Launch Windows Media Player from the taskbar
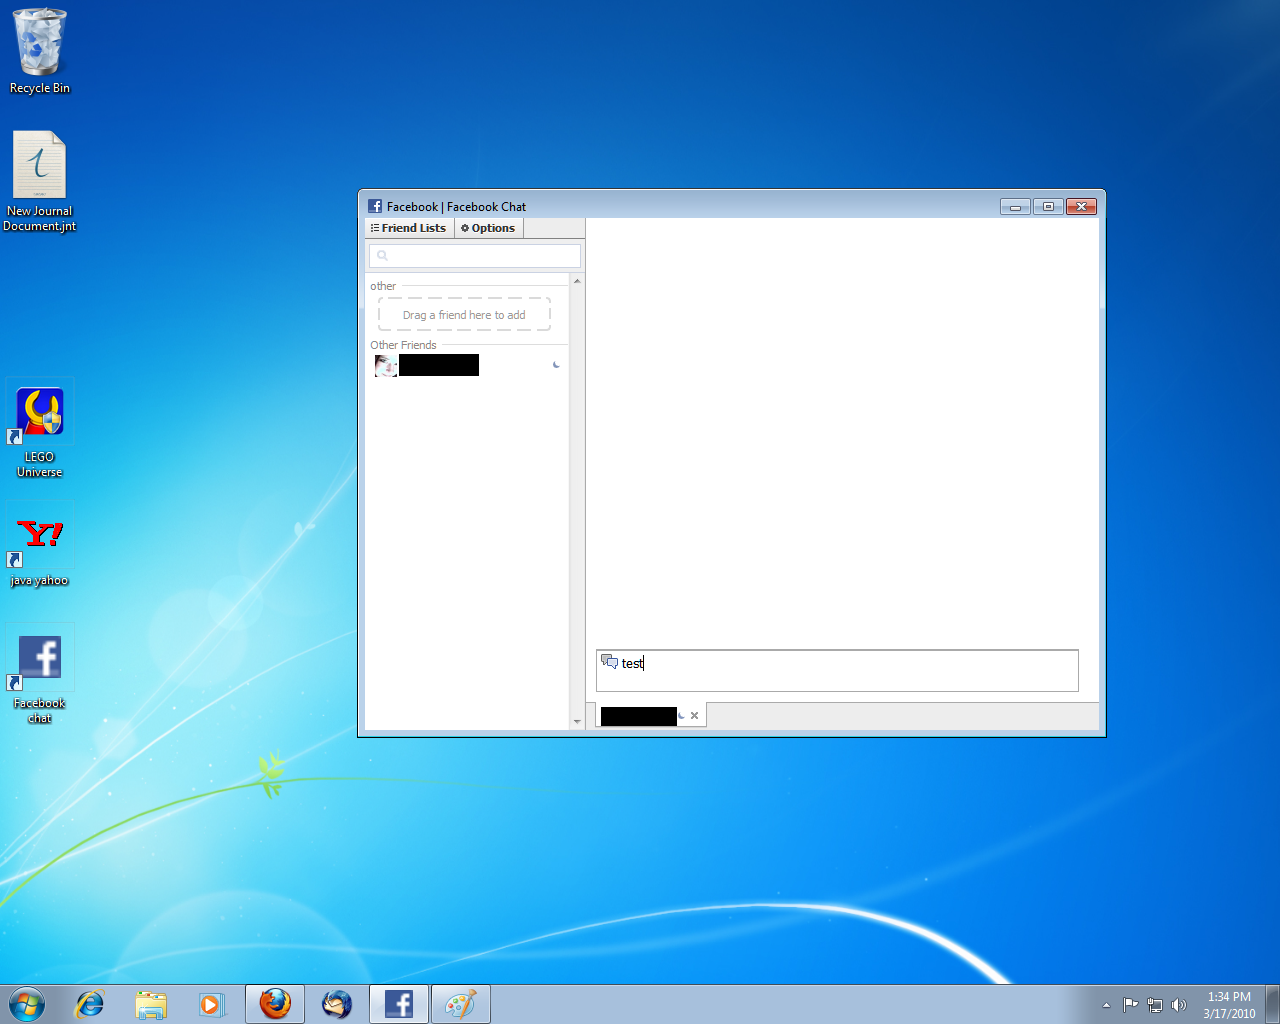The image size is (1280, 1024). (x=212, y=1004)
